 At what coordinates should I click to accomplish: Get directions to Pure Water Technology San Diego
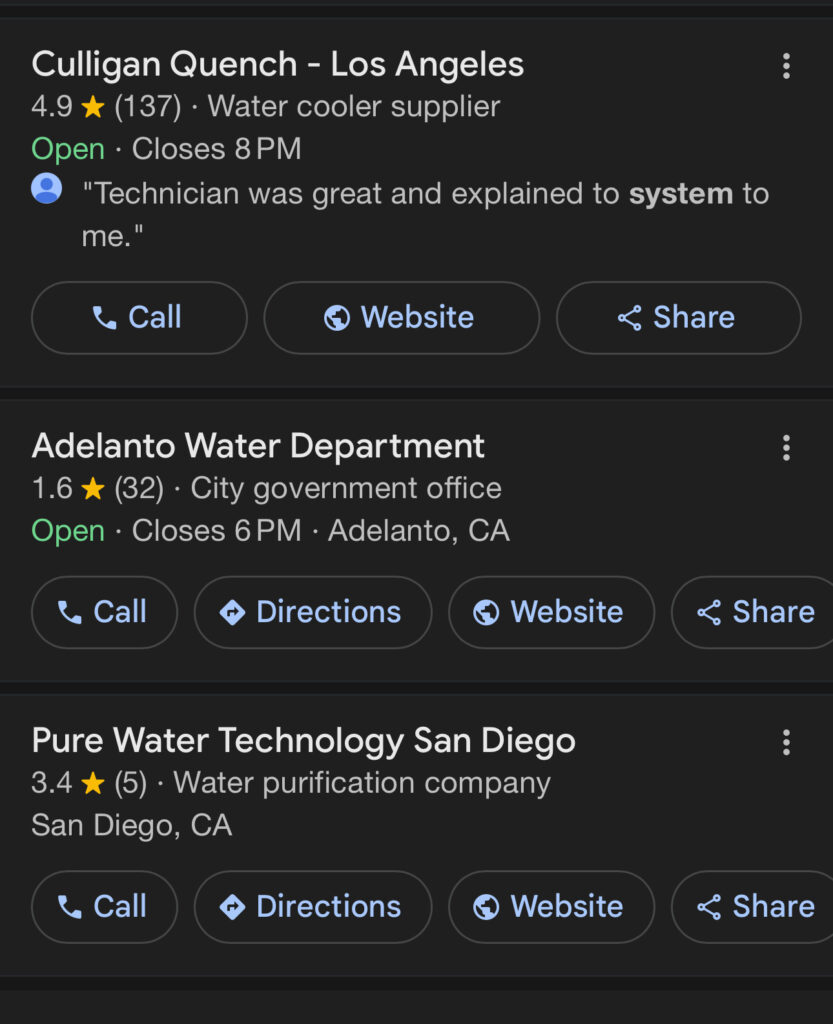pyautogui.click(x=313, y=906)
